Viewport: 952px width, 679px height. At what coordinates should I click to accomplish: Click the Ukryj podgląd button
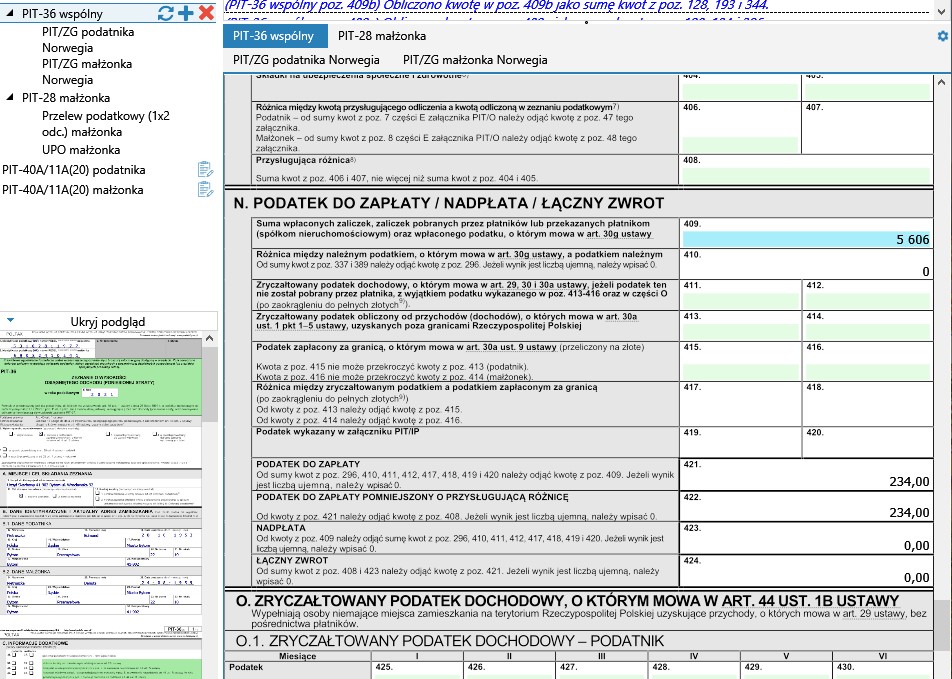[x=108, y=321]
